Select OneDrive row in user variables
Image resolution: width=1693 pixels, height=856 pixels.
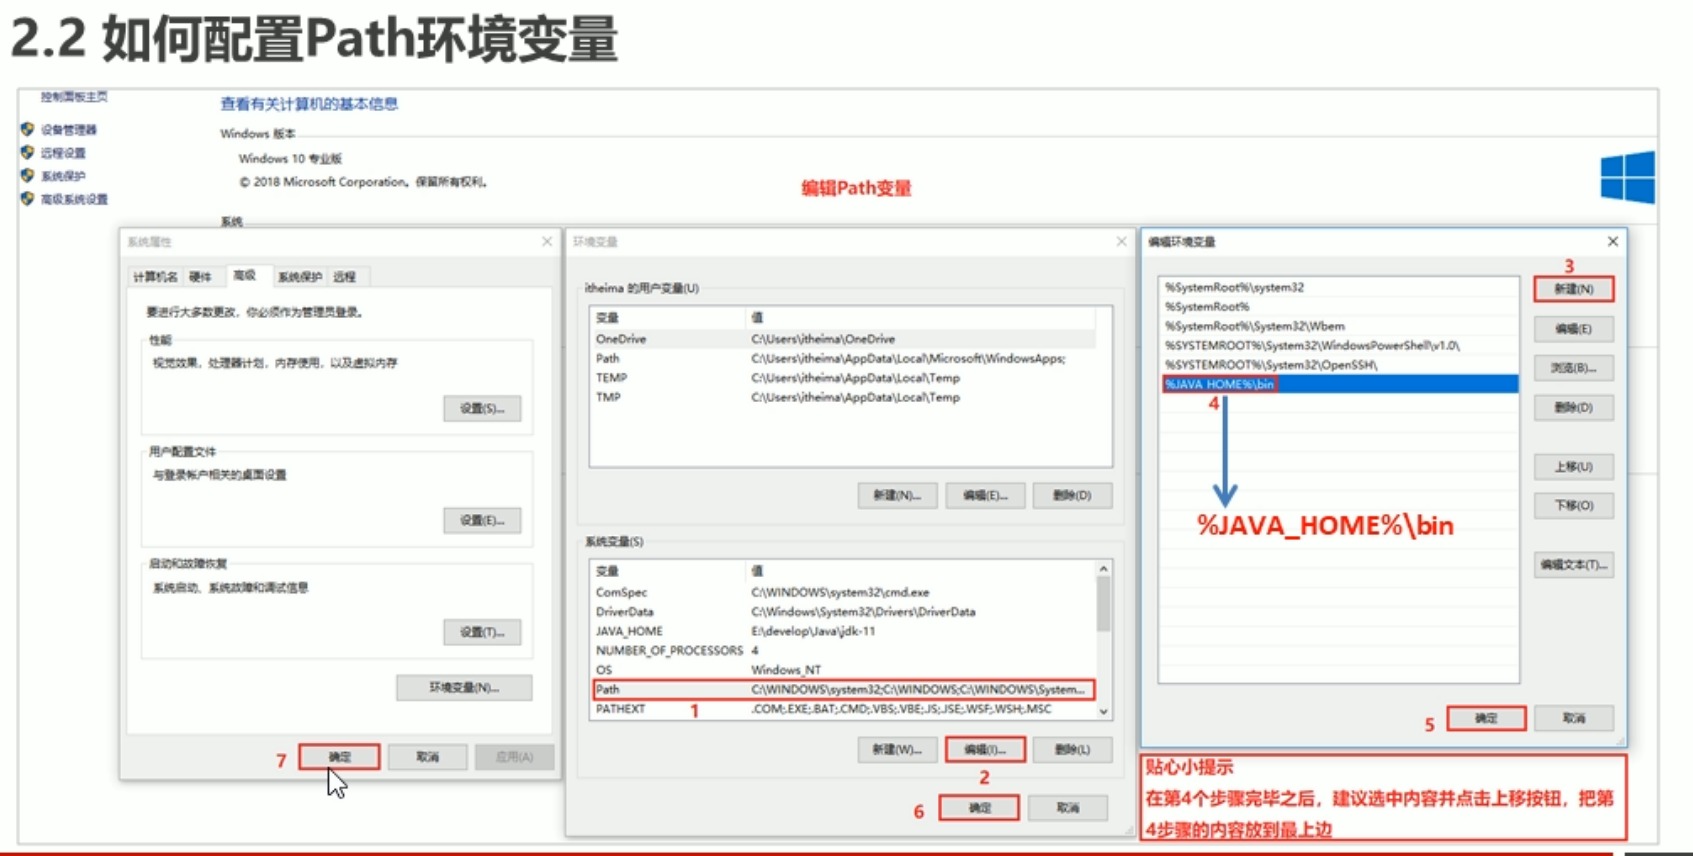[843, 339]
